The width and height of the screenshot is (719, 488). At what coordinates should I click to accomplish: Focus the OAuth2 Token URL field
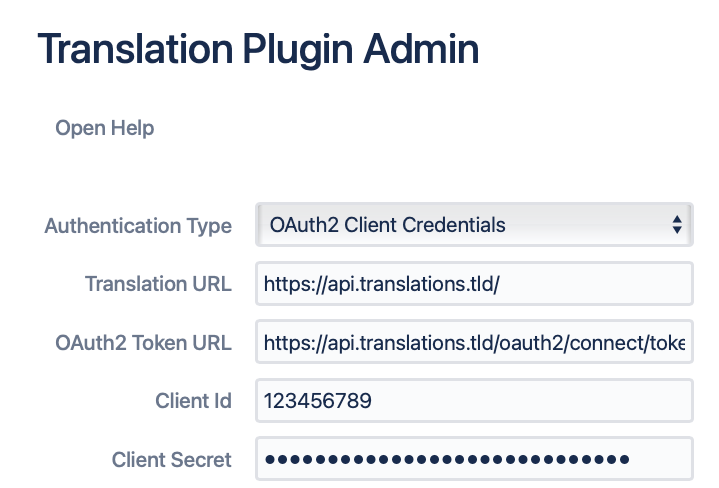[x=473, y=343]
